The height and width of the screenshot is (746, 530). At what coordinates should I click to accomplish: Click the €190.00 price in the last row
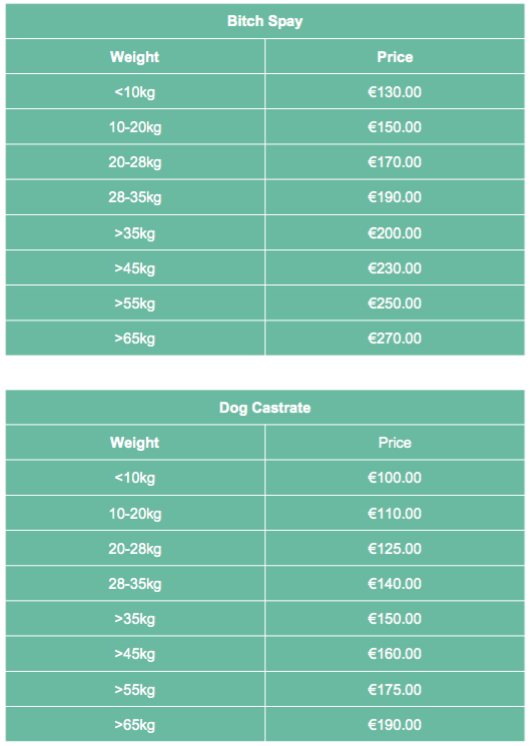click(x=394, y=725)
